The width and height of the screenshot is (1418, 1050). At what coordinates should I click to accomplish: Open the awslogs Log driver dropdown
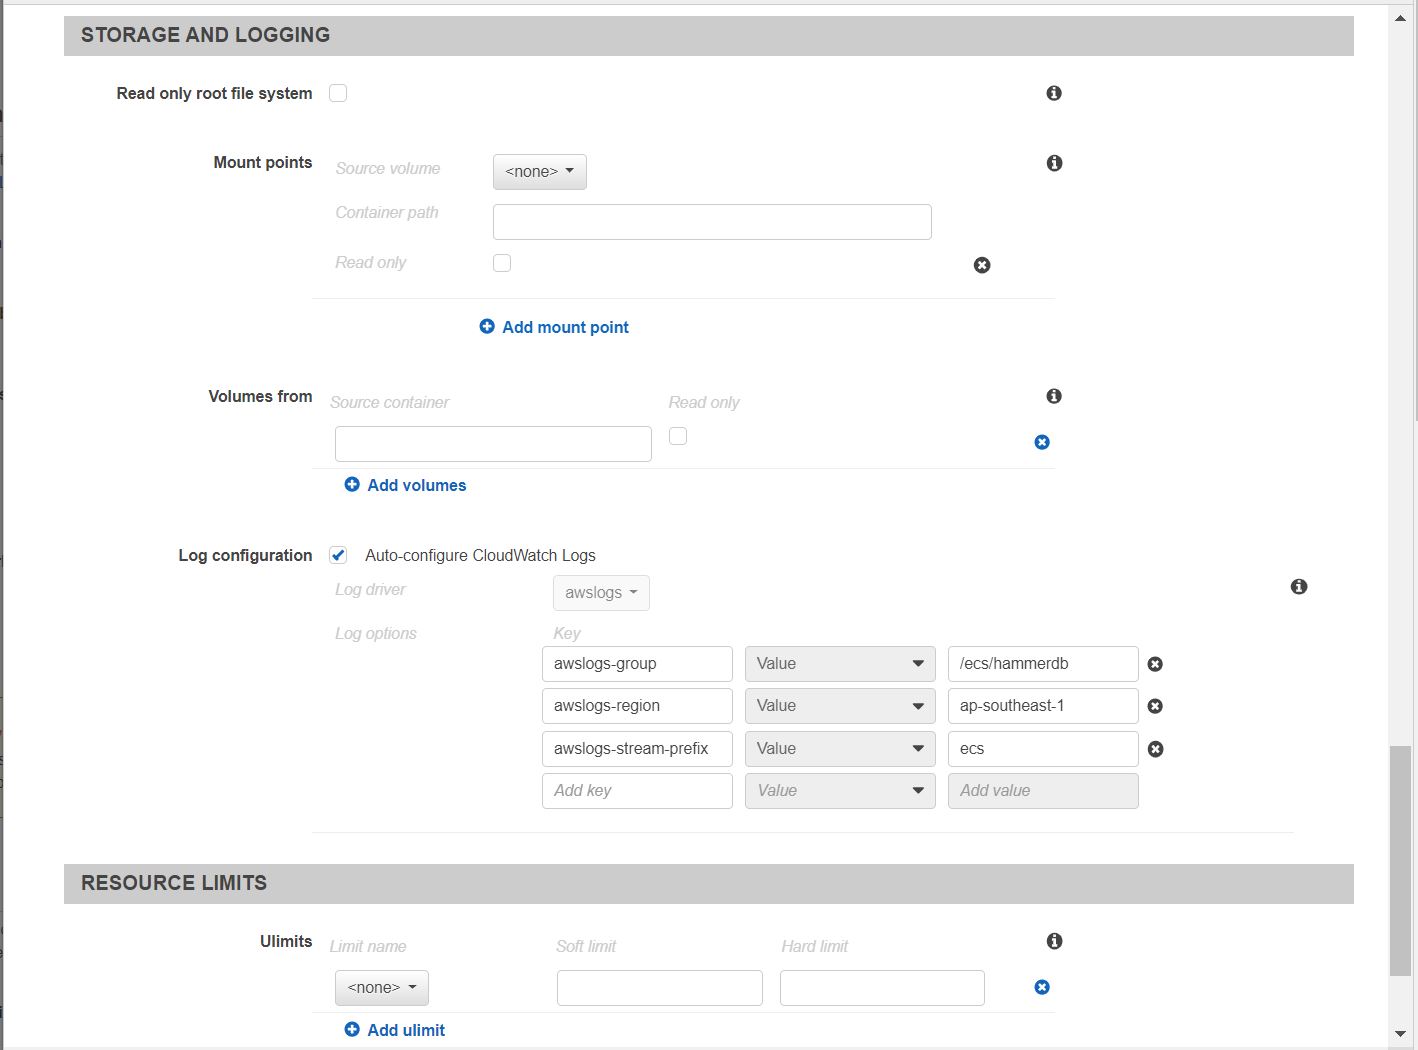point(601,593)
